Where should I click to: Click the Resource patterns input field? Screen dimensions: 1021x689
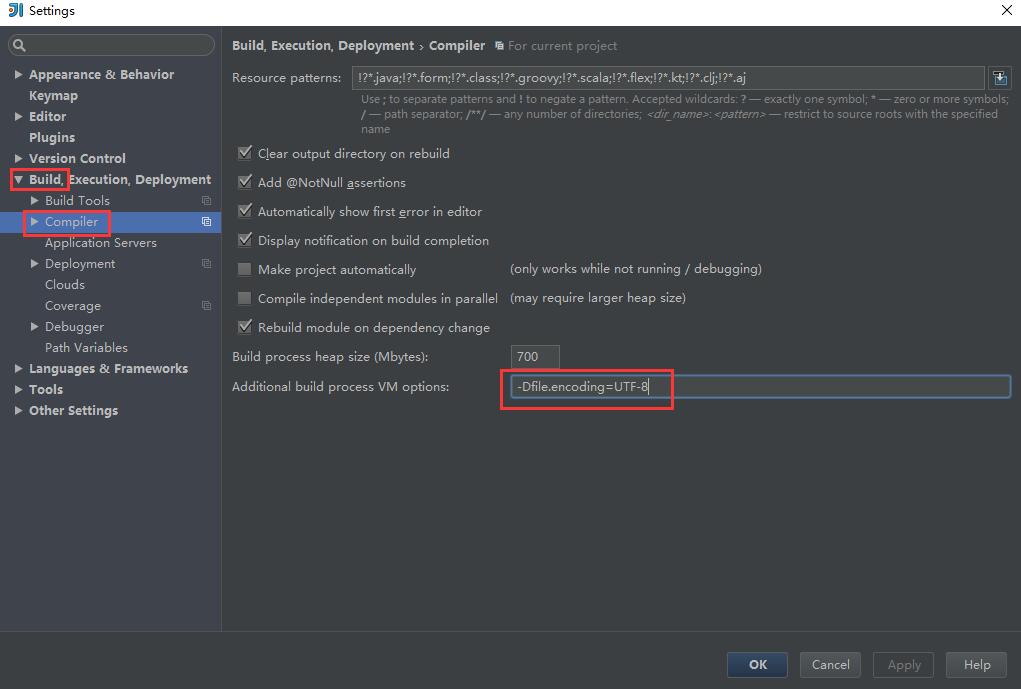668,78
